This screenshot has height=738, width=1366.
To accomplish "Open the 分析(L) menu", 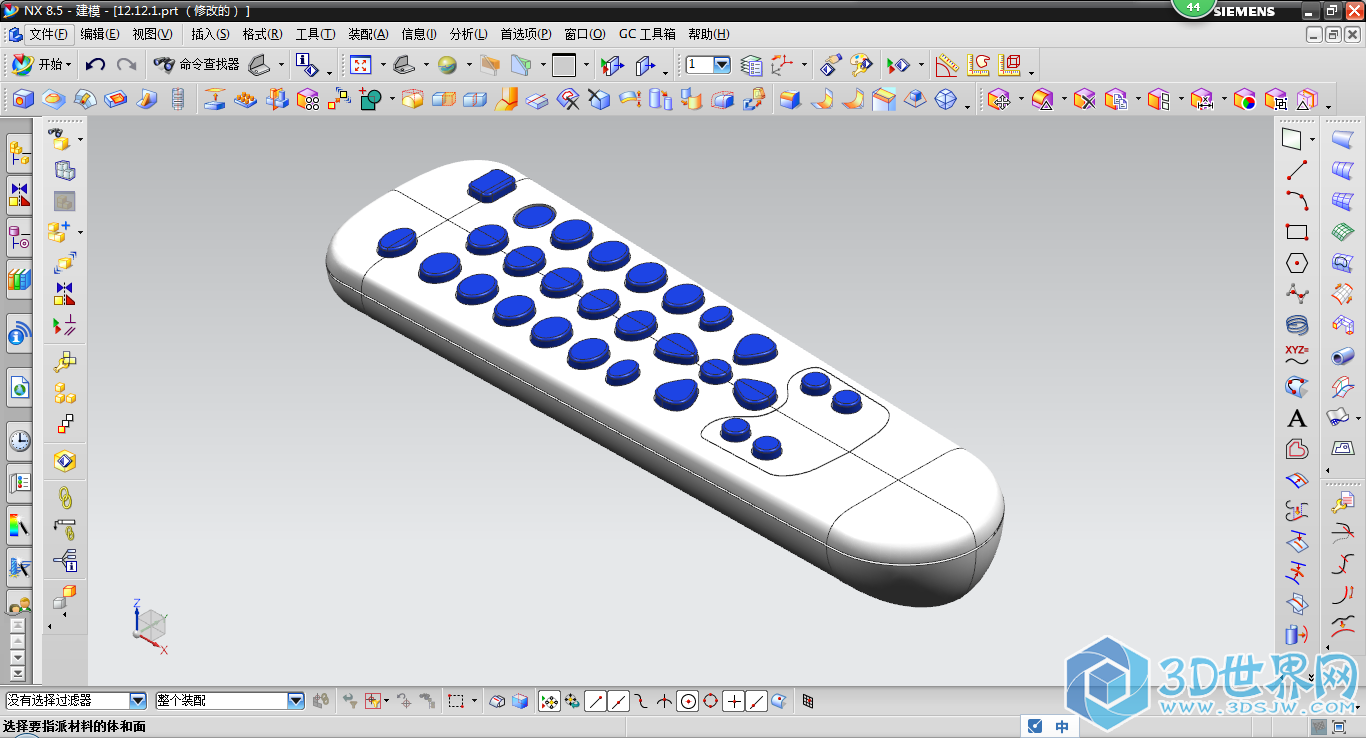I will [469, 34].
